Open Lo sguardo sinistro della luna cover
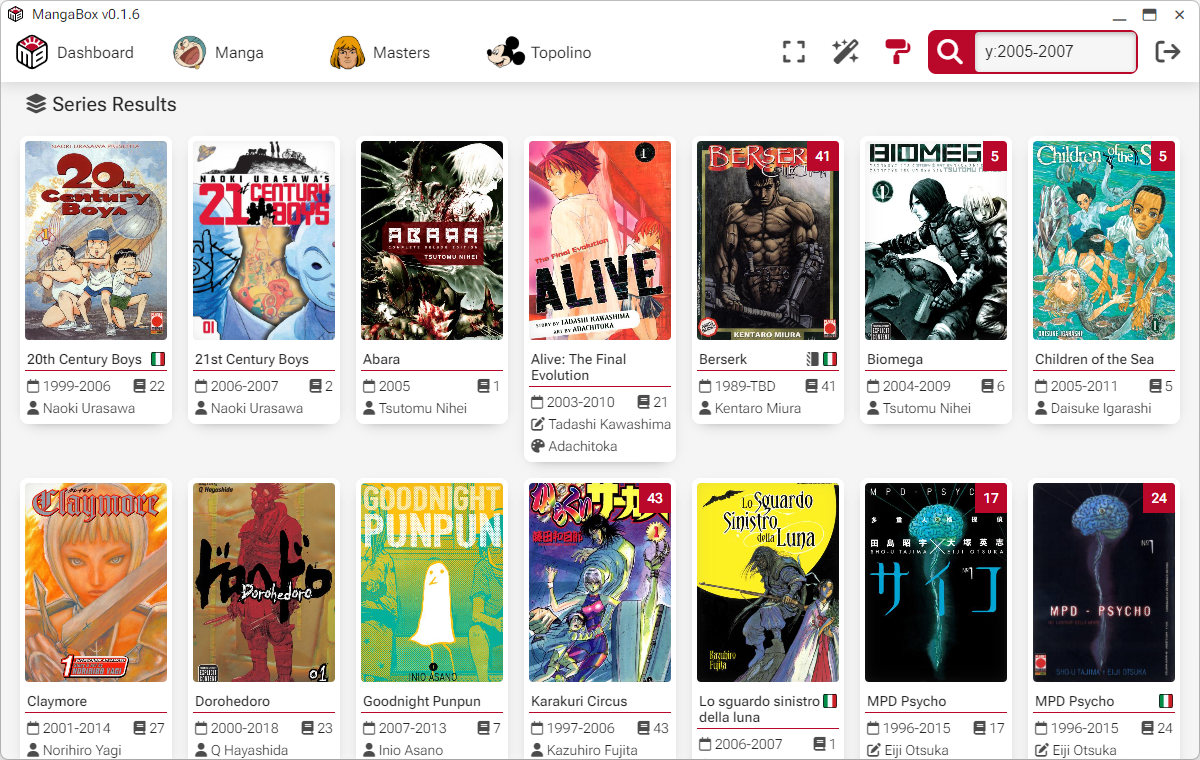This screenshot has height=760, width=1200. pos(768,582)
